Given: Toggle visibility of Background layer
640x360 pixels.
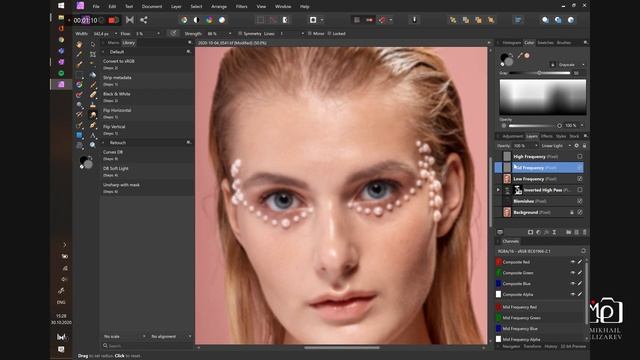Looking at the screenshot, I should (x=580, y=212).
